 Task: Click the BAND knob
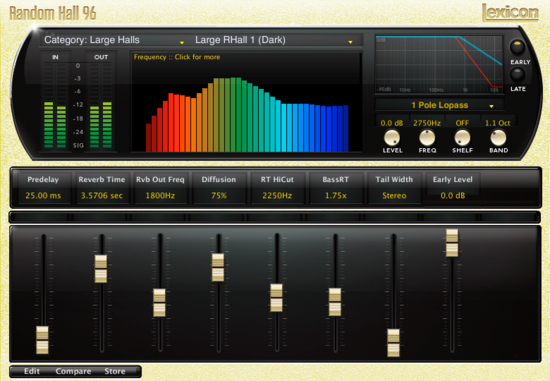tap(498, 138)
